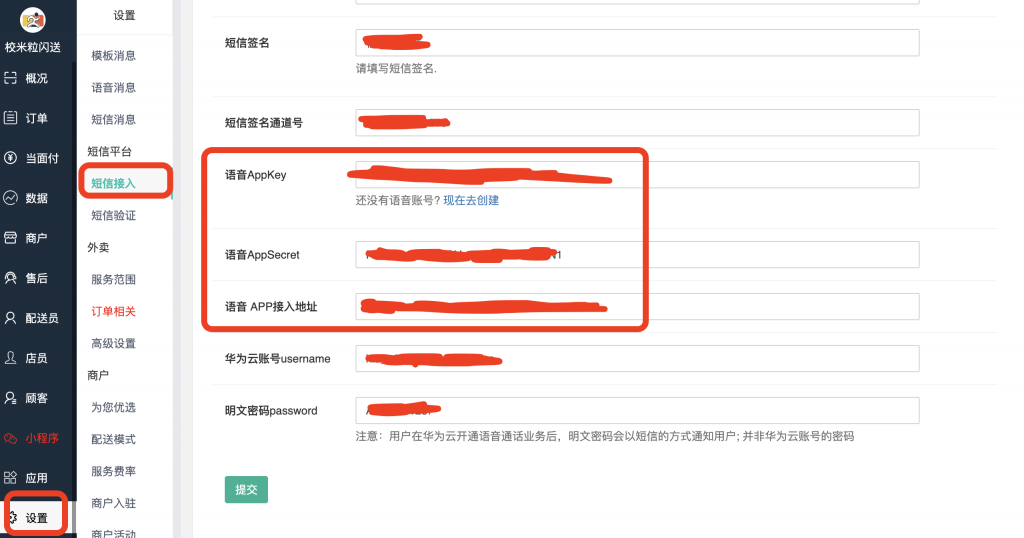Click the 短信平台 group heading
This screenshot has height=538, width=1024.
click(x=110, y=151)
